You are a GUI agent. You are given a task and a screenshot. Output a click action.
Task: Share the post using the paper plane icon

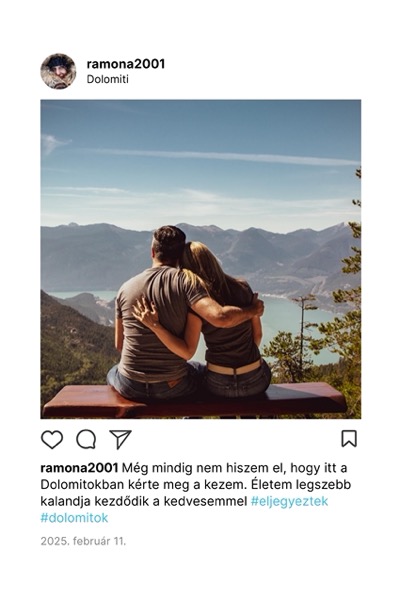pos(120,439)
